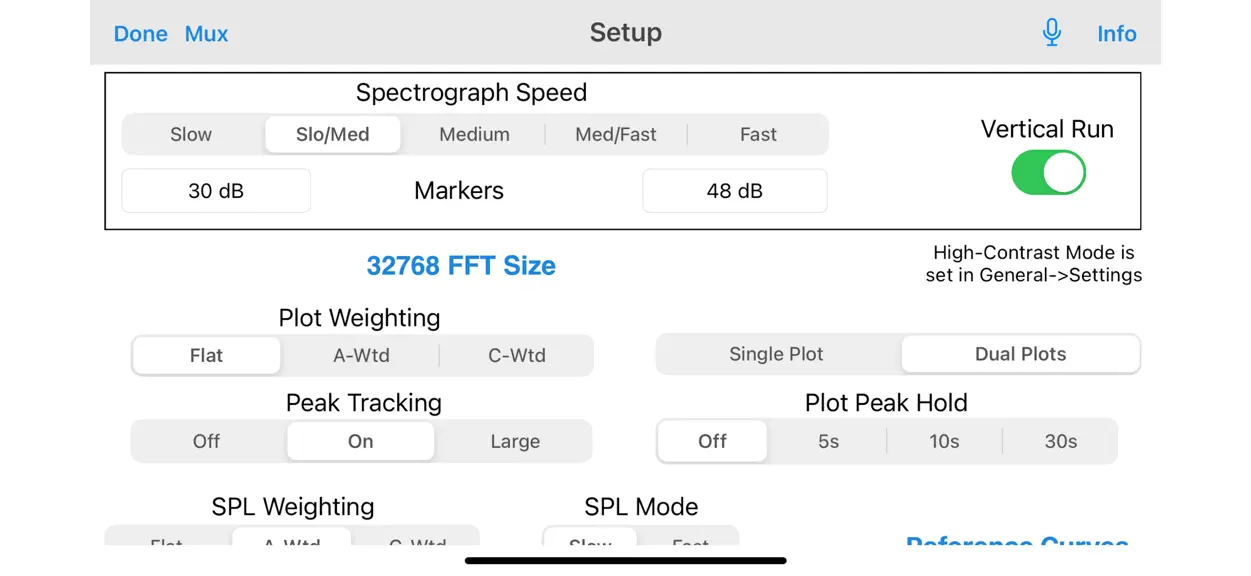
Task: Set Peak Tracking to Large
Action: (515, 441)
